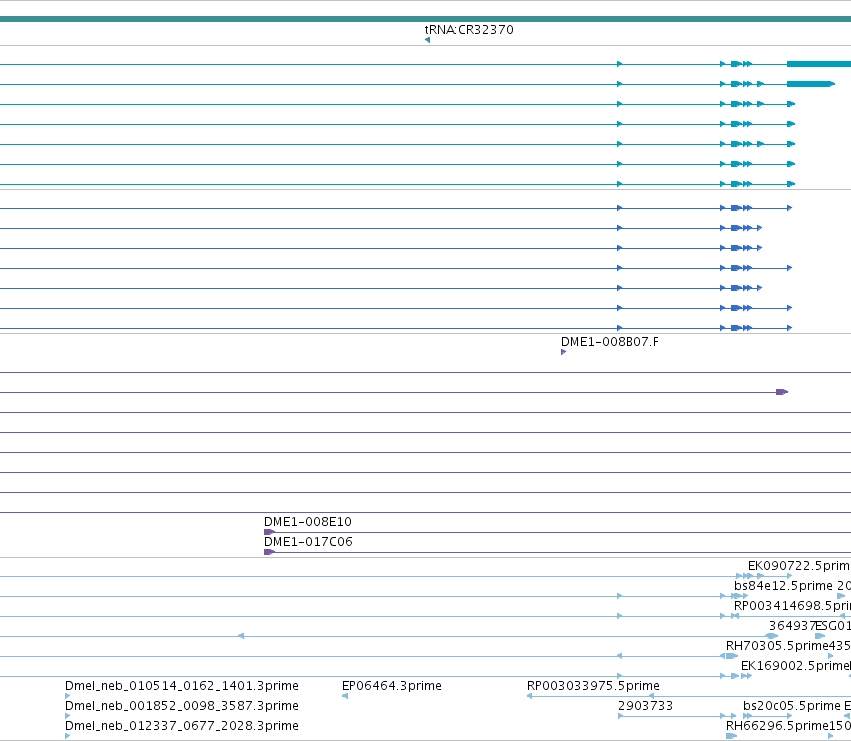This screenshot has width=851, height=741.
Task: Select arrow glyph at start of RP003033975.5prime
Action: 529,696
